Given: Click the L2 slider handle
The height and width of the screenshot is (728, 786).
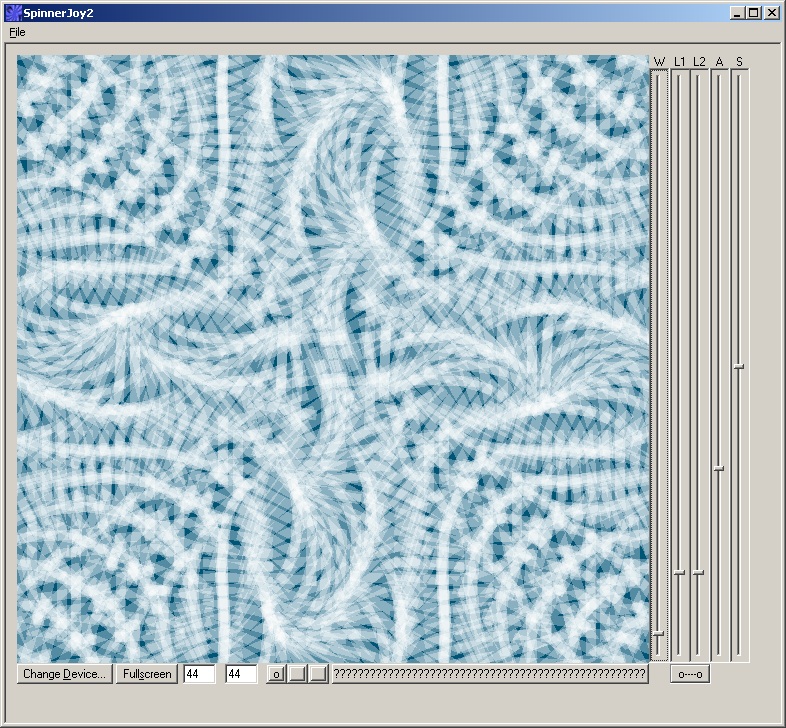Looking at the screenshot, I should point(699,572).
